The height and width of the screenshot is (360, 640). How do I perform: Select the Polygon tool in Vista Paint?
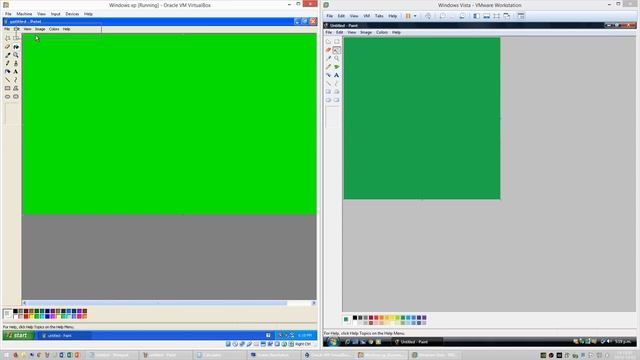tap(337, 92)
